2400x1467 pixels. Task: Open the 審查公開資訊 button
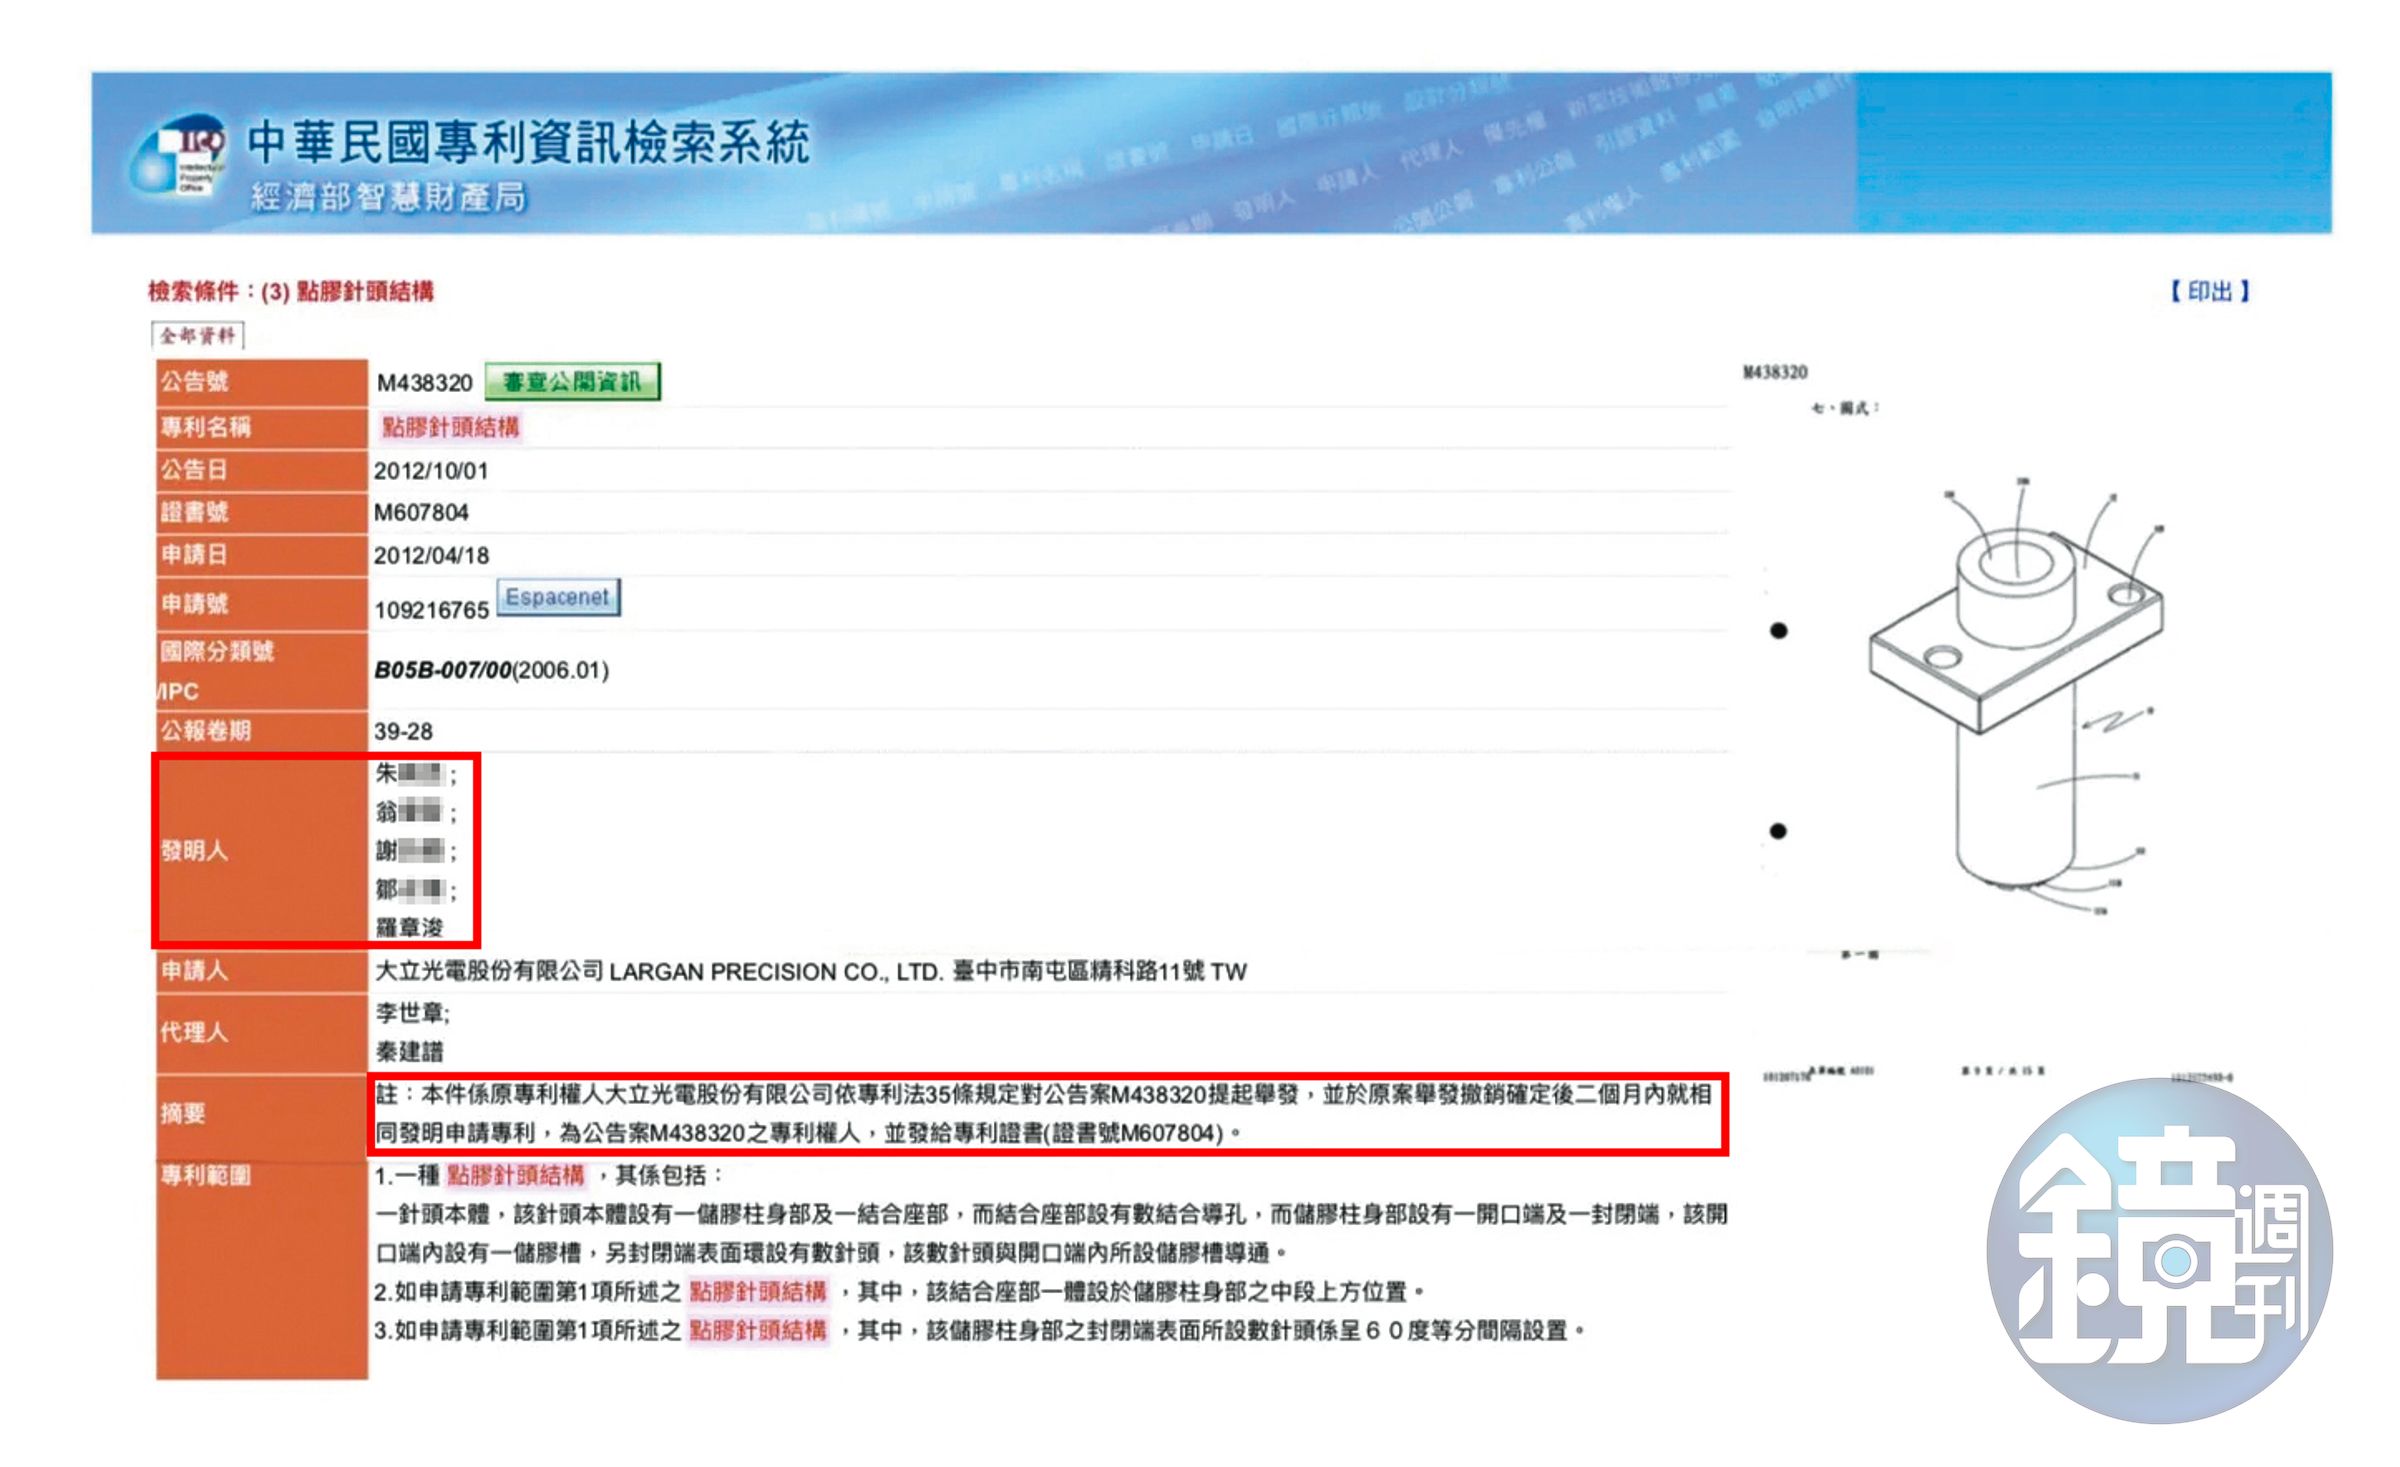572,382
